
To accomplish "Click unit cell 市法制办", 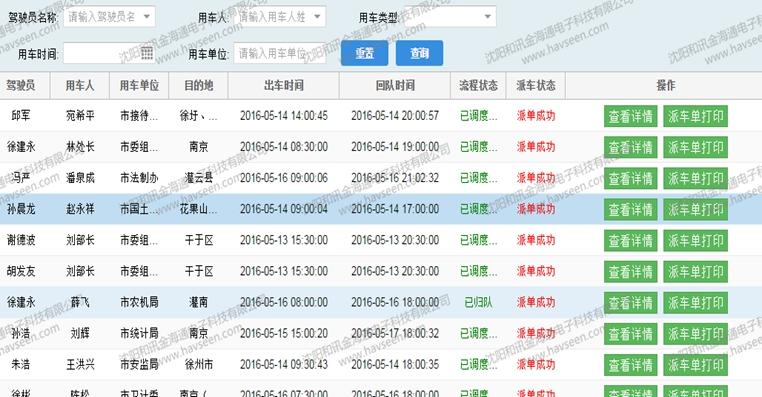I will (139, 178).
